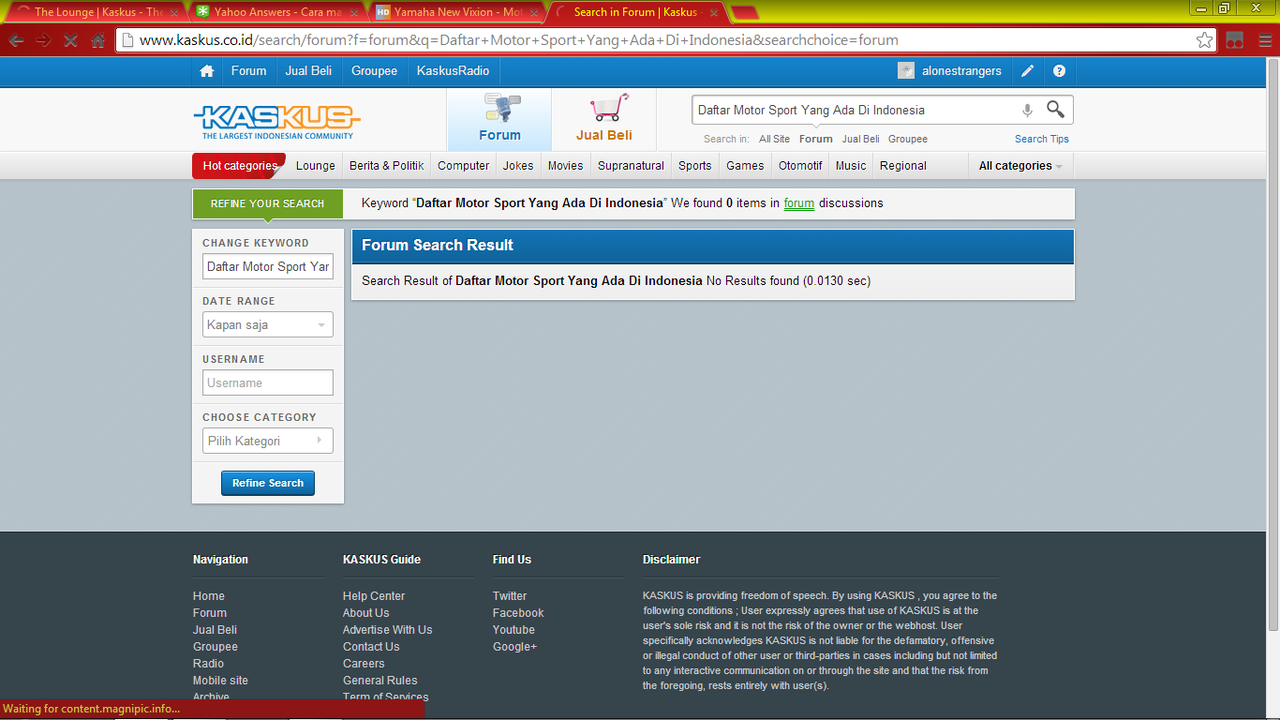
Task: Open Computer category
Action: [x=464, y=166]
